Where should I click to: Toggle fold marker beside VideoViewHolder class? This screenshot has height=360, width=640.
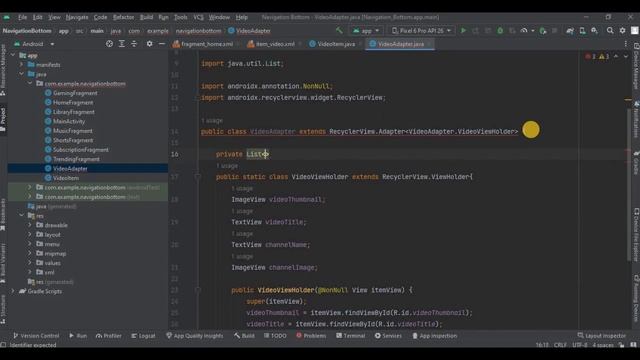[198, 177]
